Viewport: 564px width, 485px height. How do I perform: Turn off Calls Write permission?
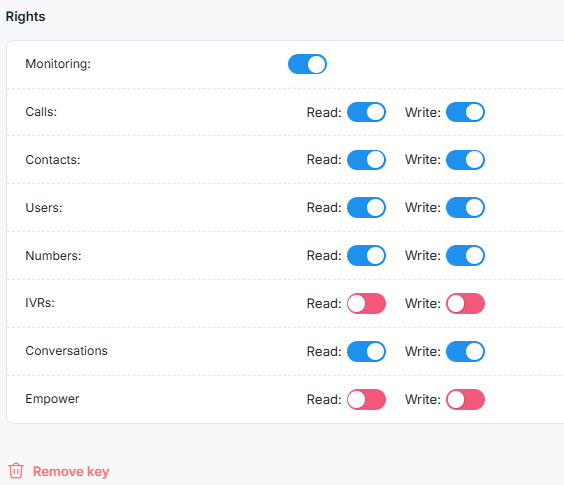tap(465, 112)
